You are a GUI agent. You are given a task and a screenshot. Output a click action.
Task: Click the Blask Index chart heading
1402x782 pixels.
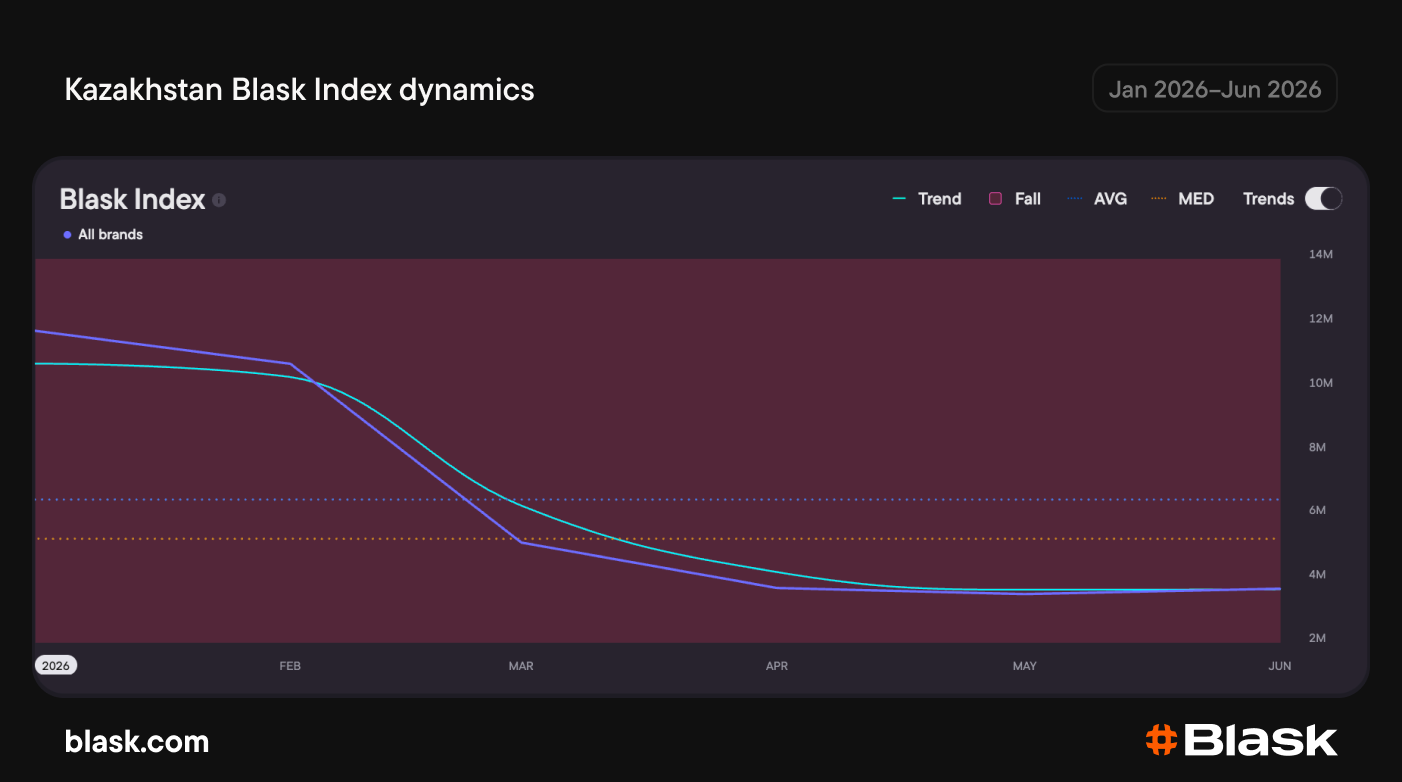coord(132,199)
